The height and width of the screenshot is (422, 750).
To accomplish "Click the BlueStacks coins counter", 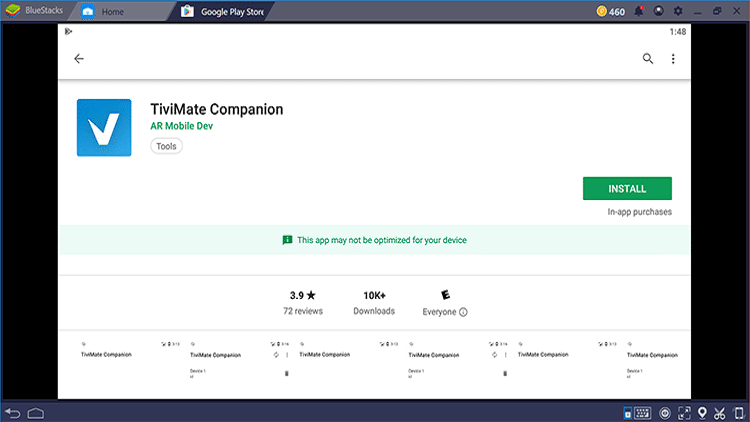I will [x=611, y=11].
